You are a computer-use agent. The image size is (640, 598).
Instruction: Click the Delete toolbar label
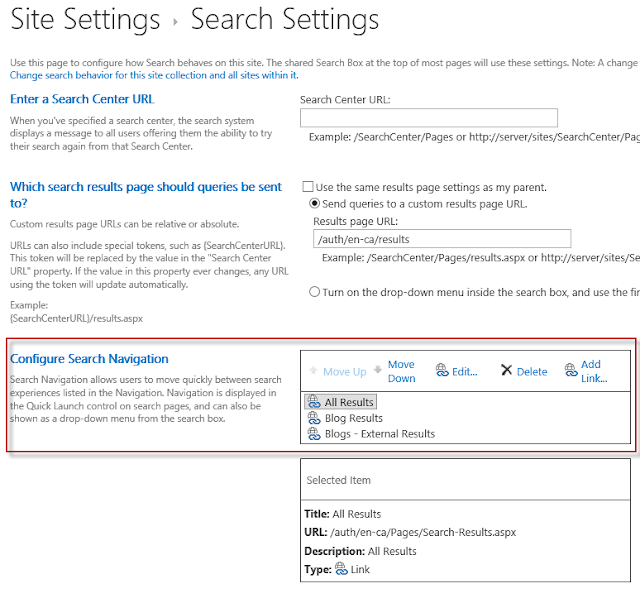point(532,372)
